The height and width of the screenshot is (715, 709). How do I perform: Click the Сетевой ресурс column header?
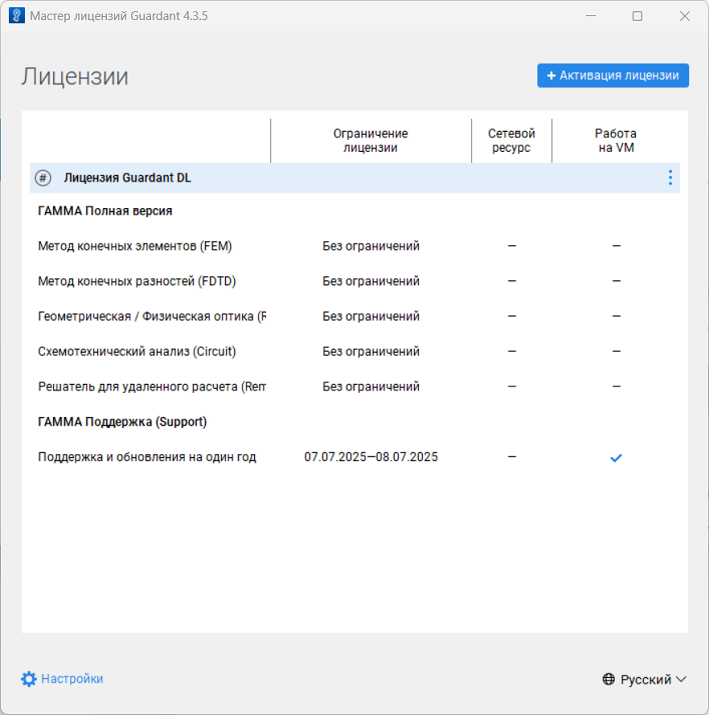point(511,140)
